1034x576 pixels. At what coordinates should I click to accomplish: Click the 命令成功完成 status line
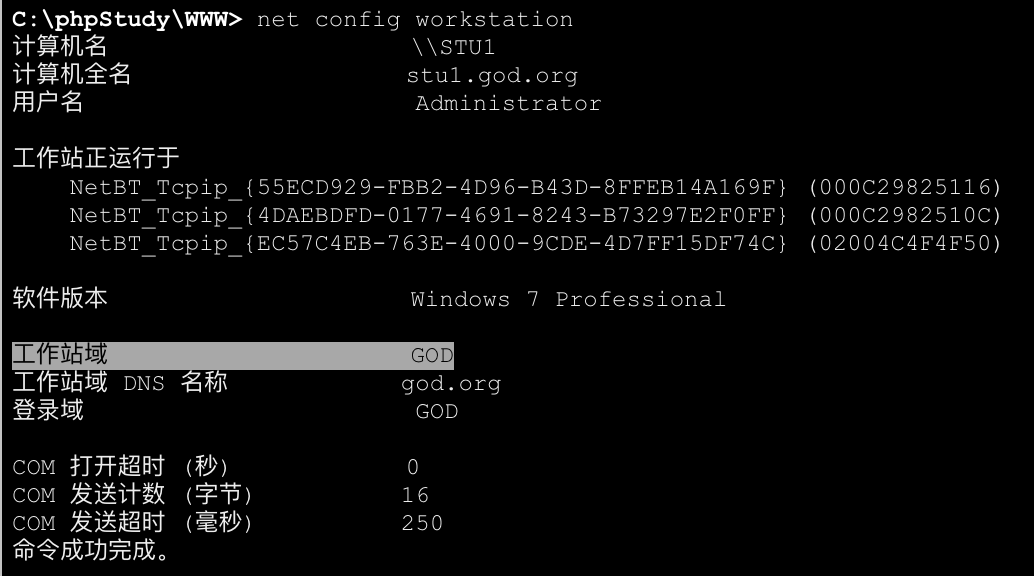coord(91,551)
